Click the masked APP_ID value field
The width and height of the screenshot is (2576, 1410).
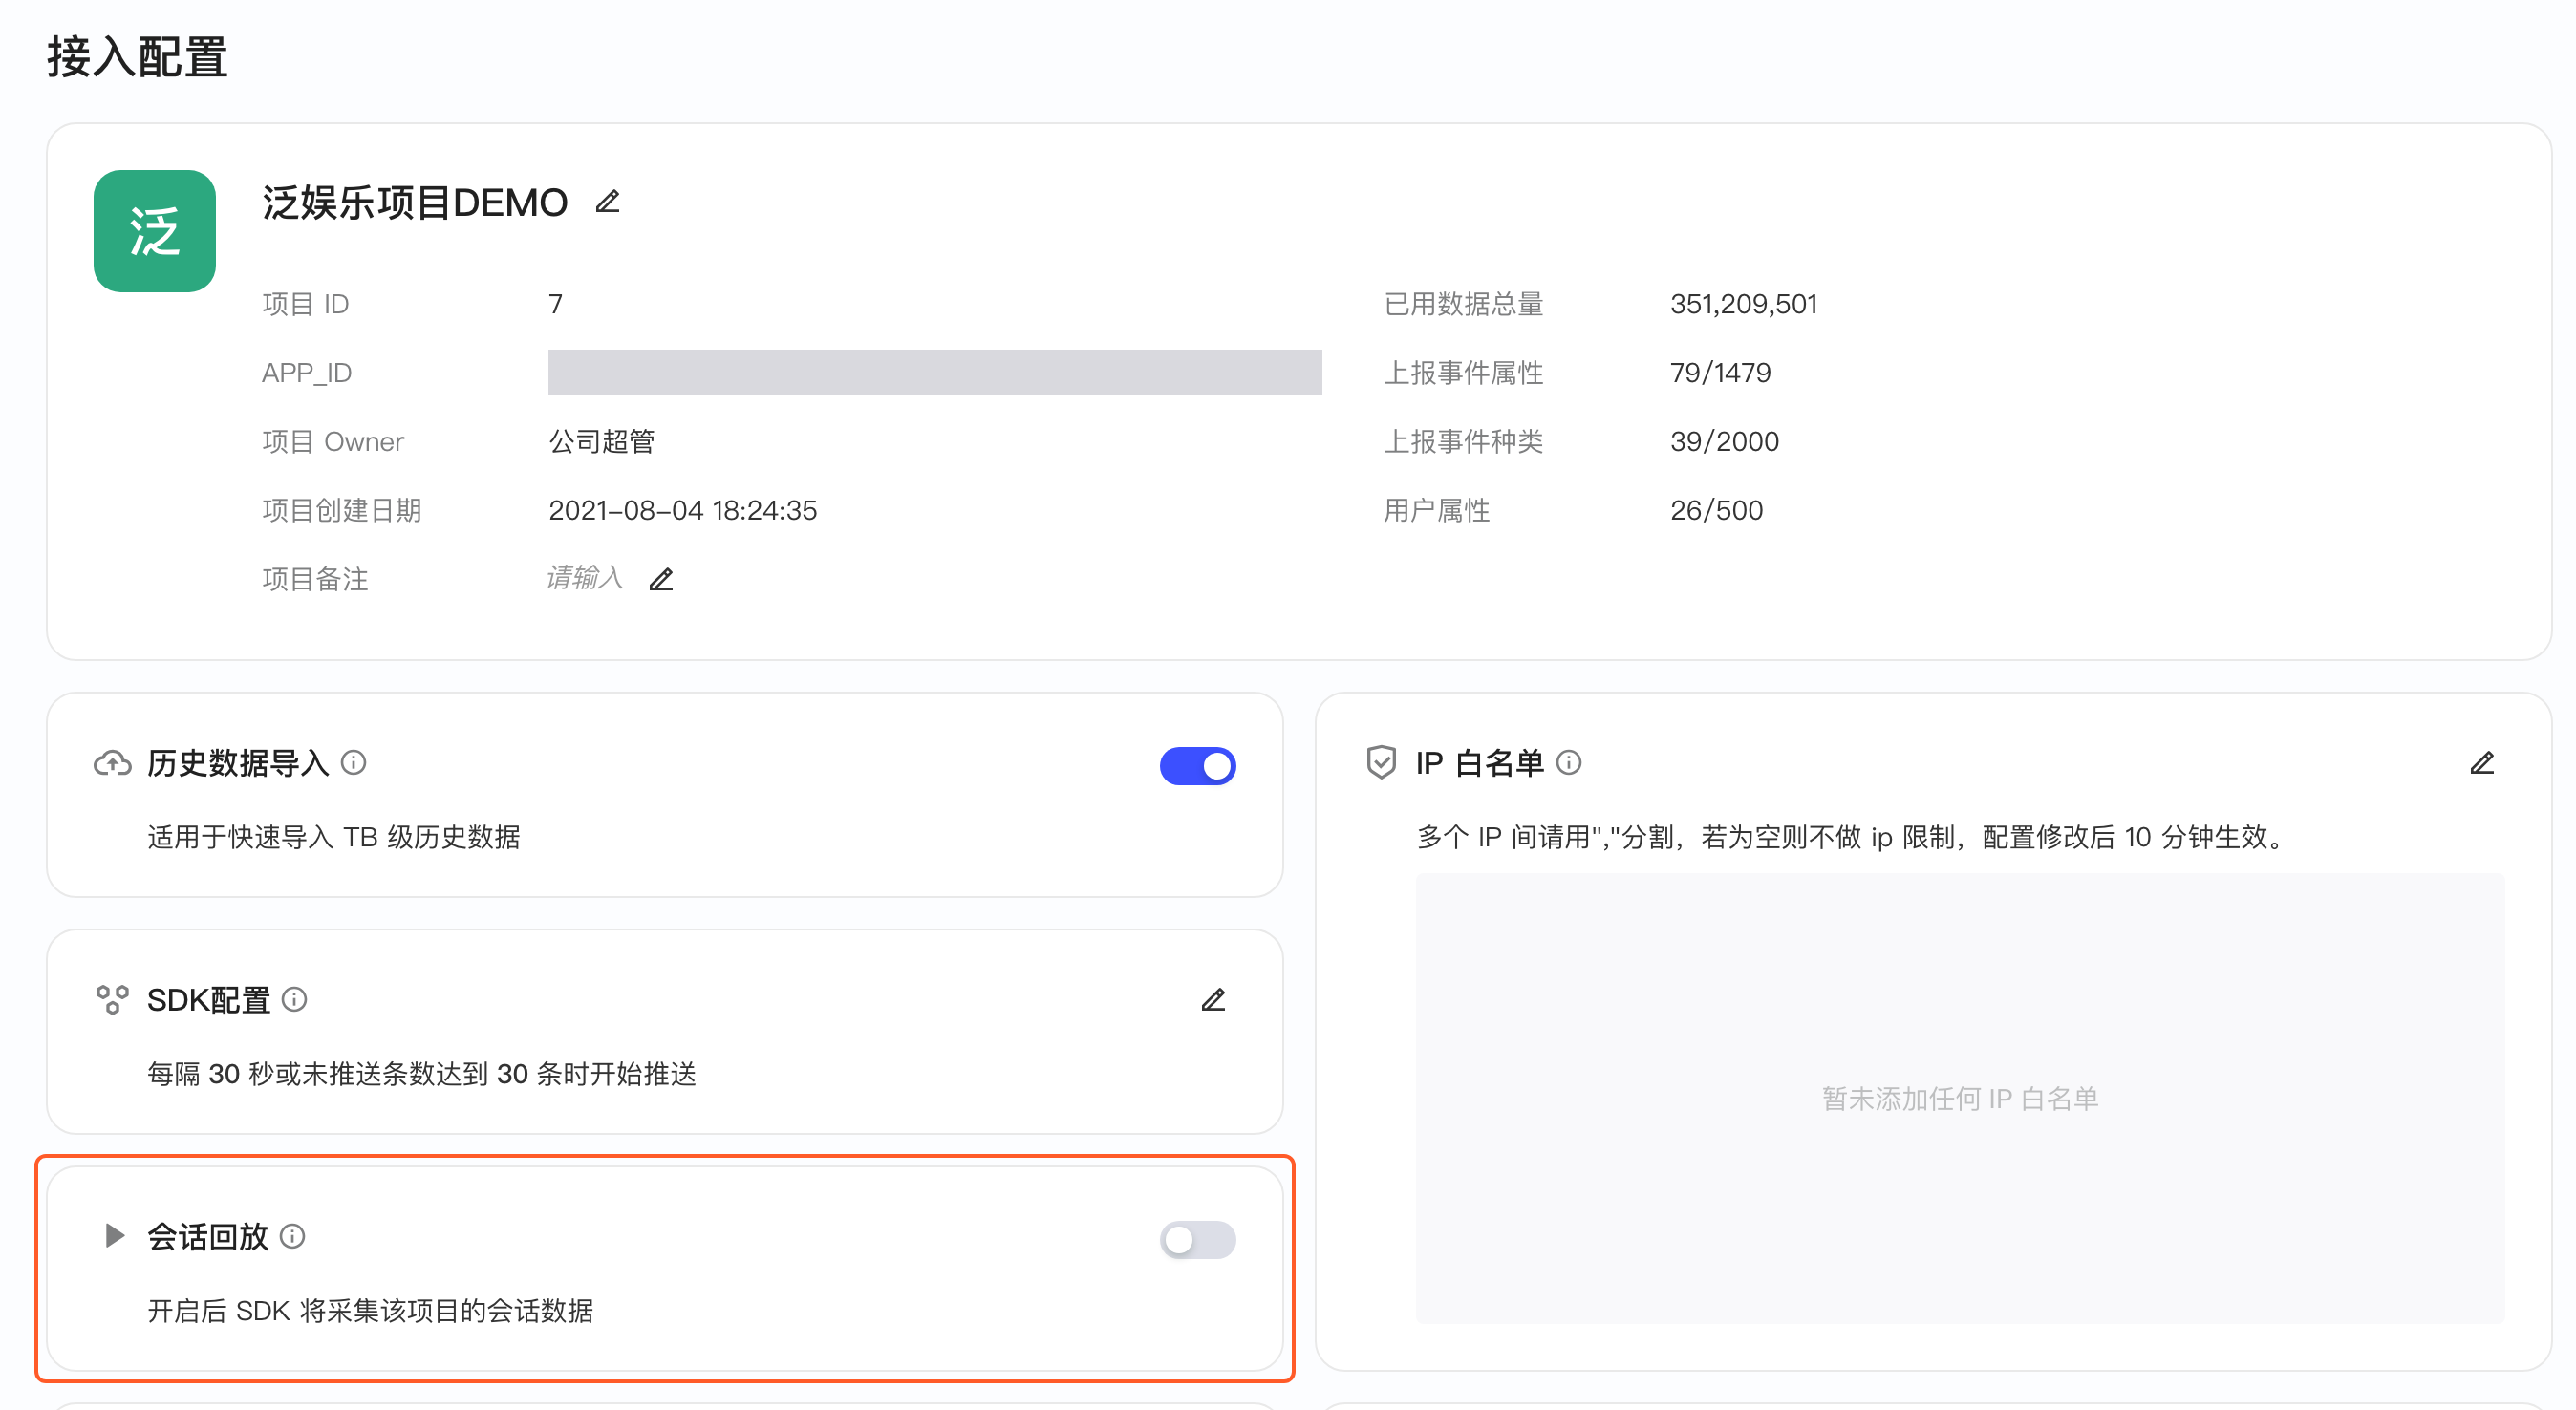[x=935, y=372]
